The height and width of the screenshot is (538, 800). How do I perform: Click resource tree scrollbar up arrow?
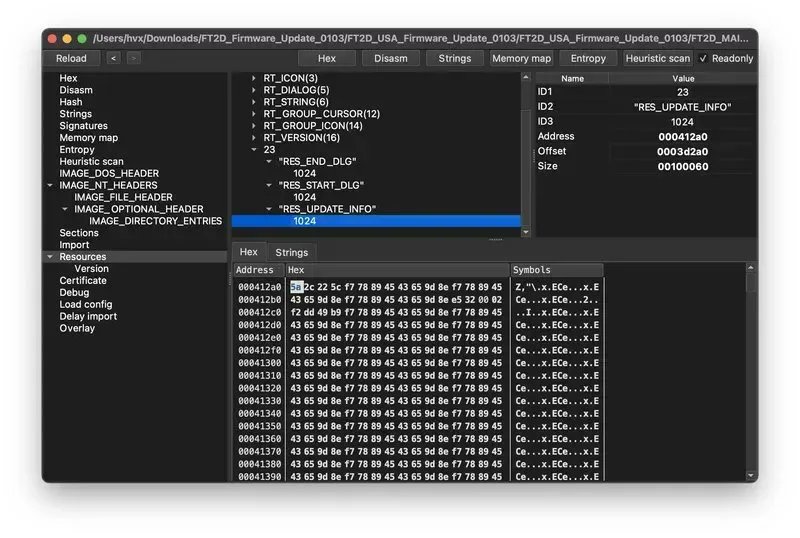coord(526,77)
